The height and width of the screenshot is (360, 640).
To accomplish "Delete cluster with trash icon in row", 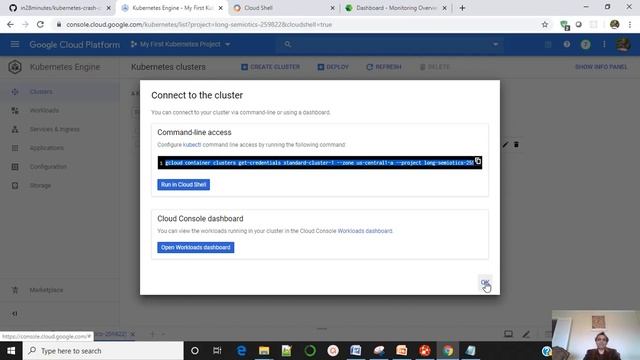I will pyautogui.click(x=516, y=144).
